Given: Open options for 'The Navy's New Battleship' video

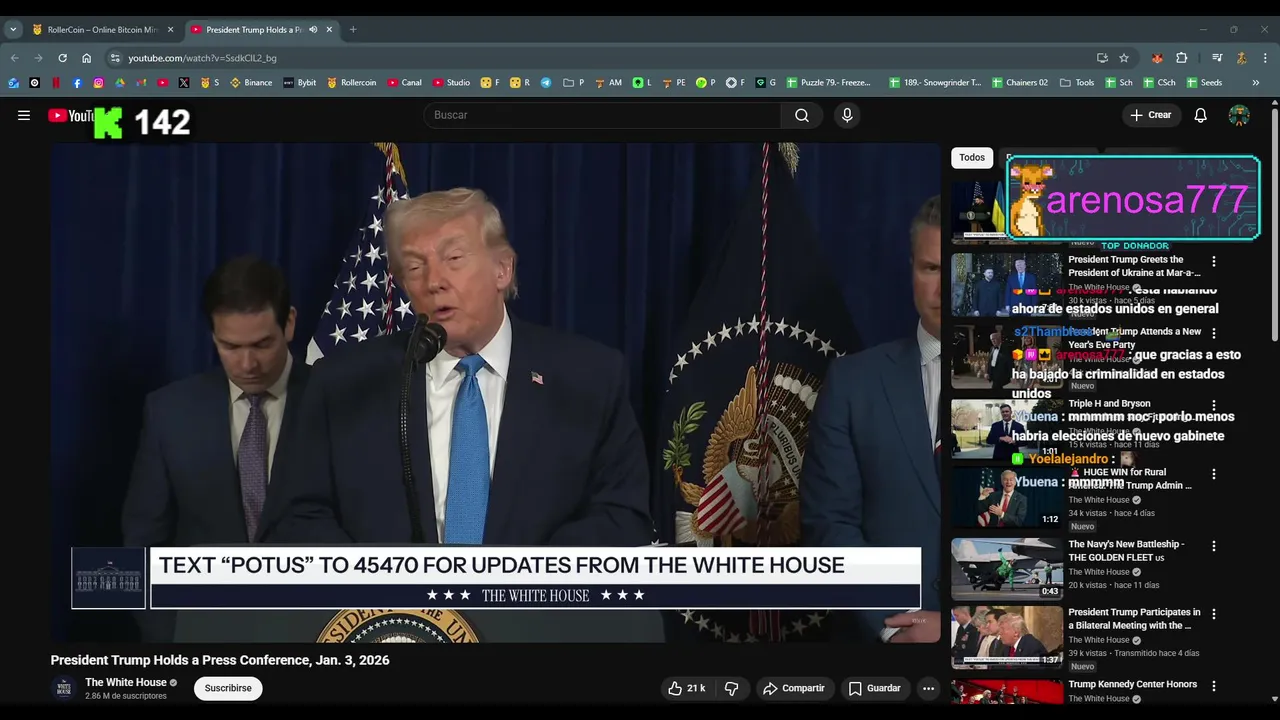Looking at the screenshot, I should coord(1214,546).
